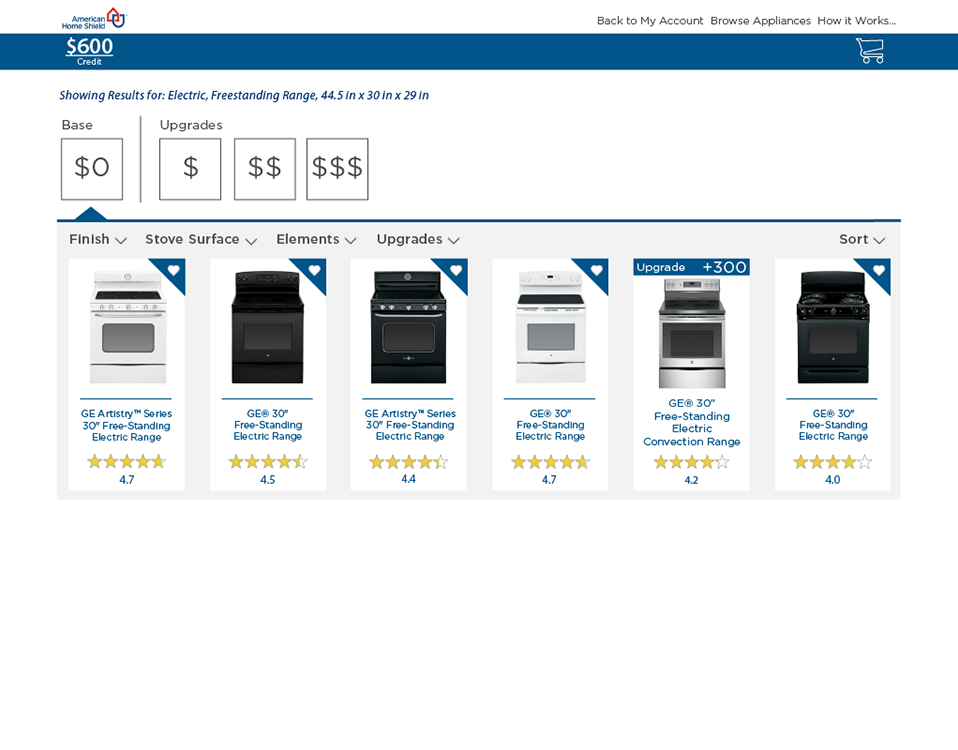Screen dimensions: 958x750
Task: Click the black coil-burner range image rated 4.0
Action: pyautogui.click(x=833, y=328)
